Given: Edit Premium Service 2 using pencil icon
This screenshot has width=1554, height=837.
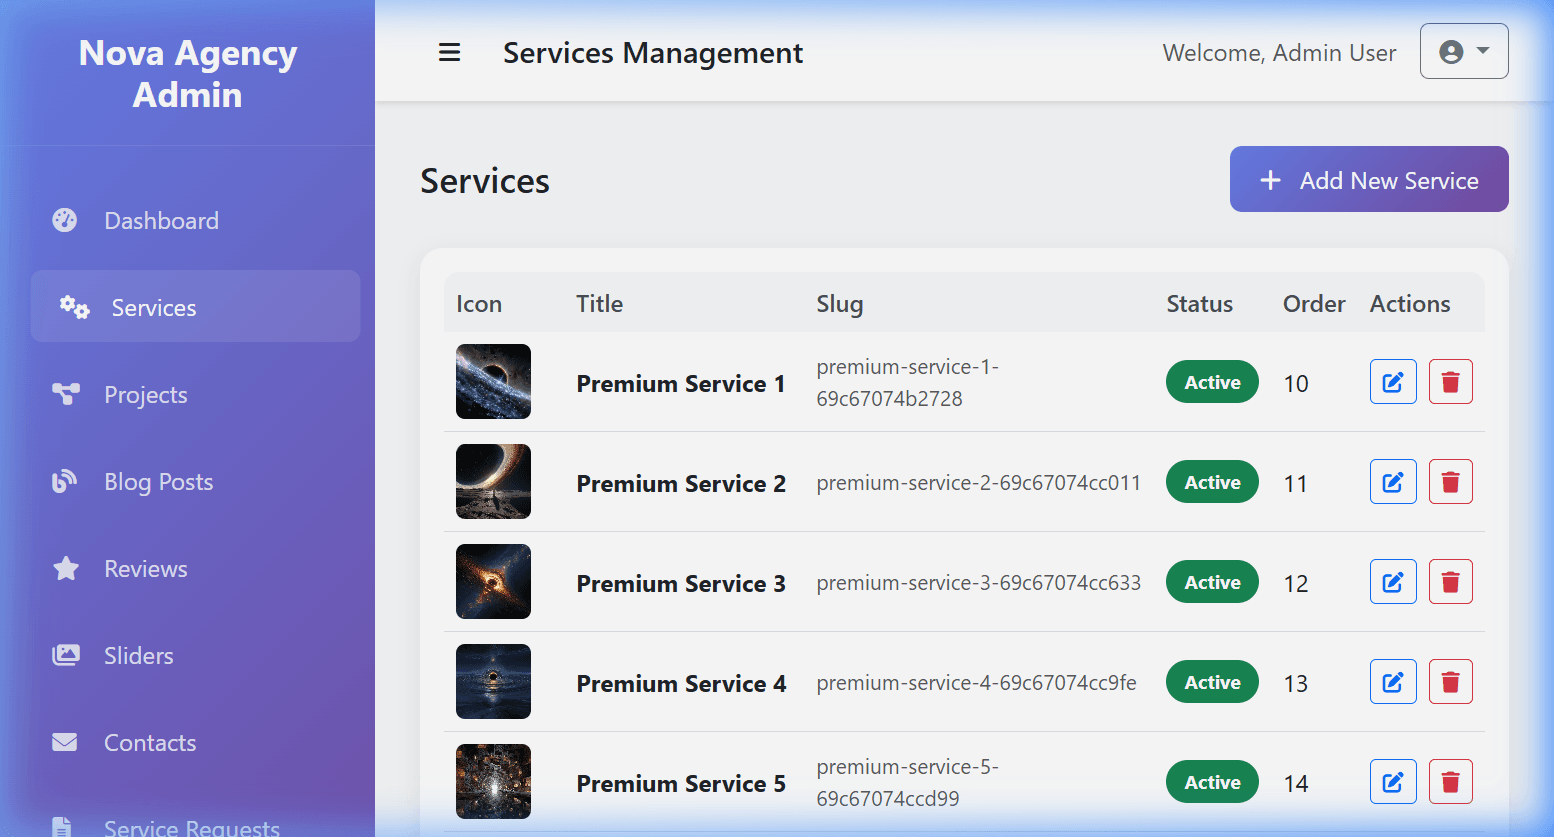Looking at the screenshot, I should point(1393,482).
